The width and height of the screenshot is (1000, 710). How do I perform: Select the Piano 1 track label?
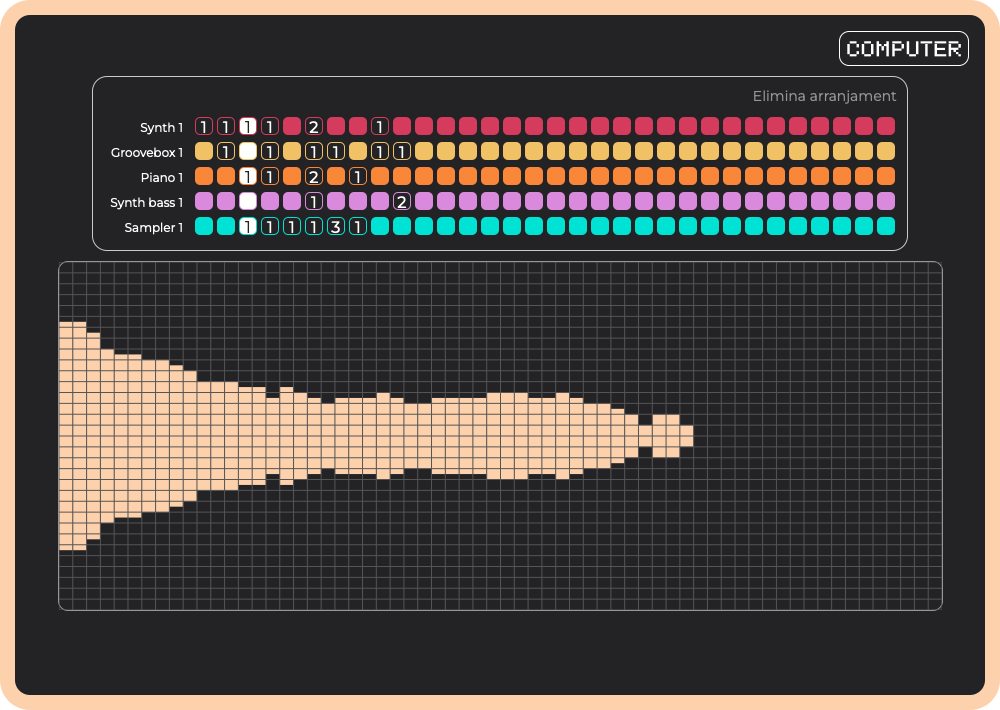[x=160, y=177]
